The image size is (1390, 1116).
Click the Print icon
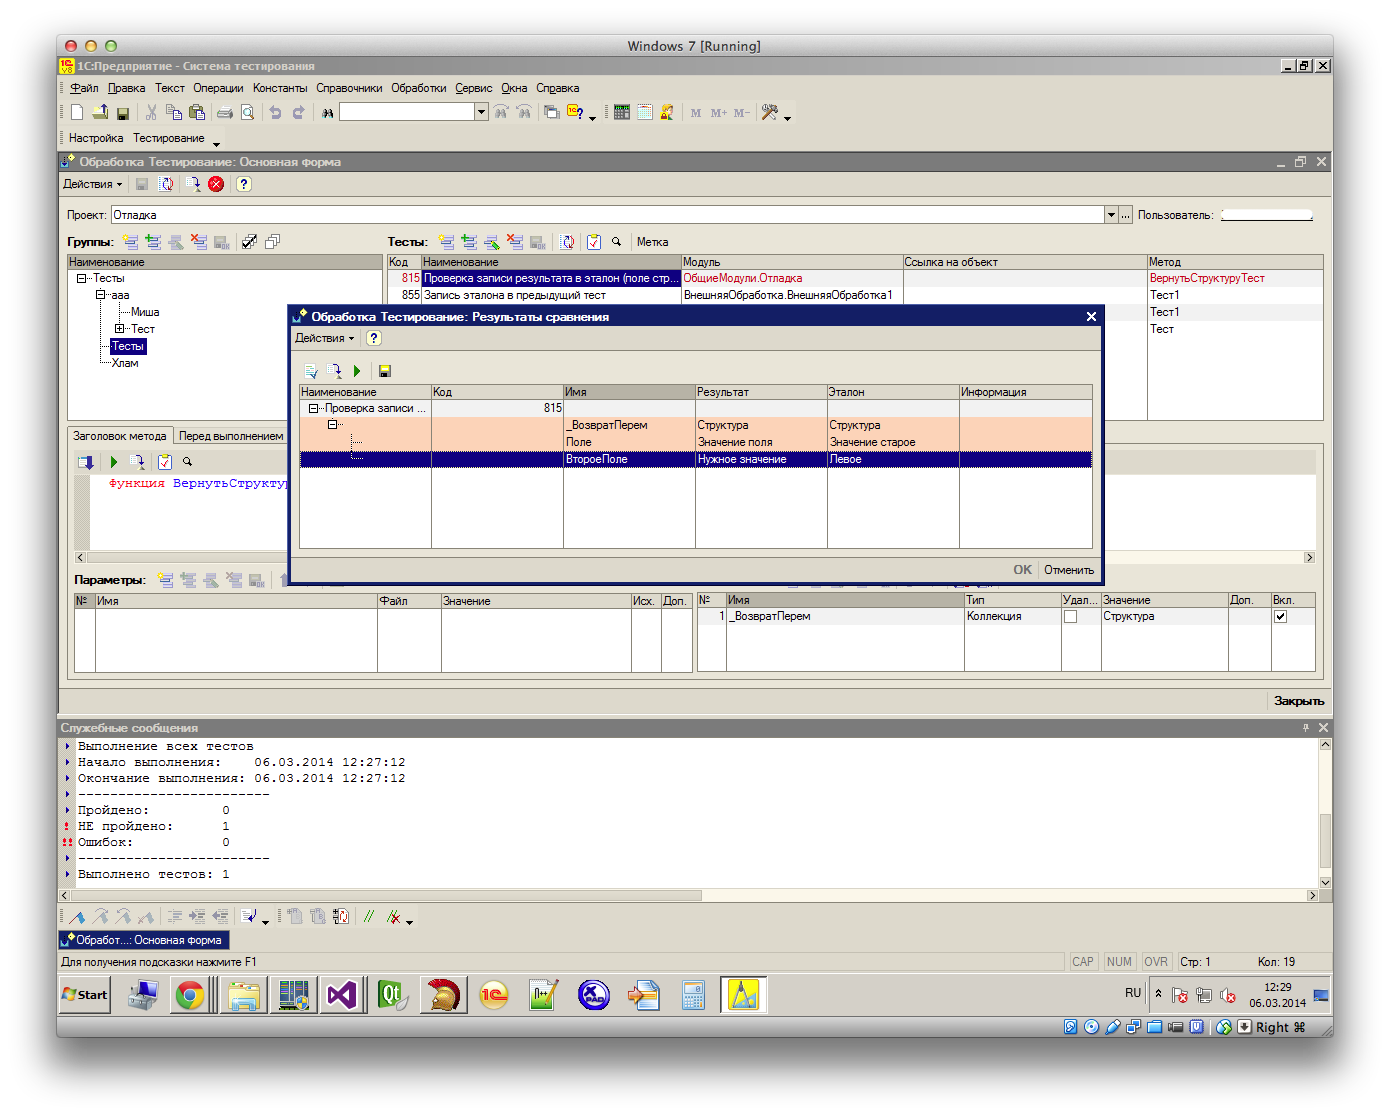[225, 113]
